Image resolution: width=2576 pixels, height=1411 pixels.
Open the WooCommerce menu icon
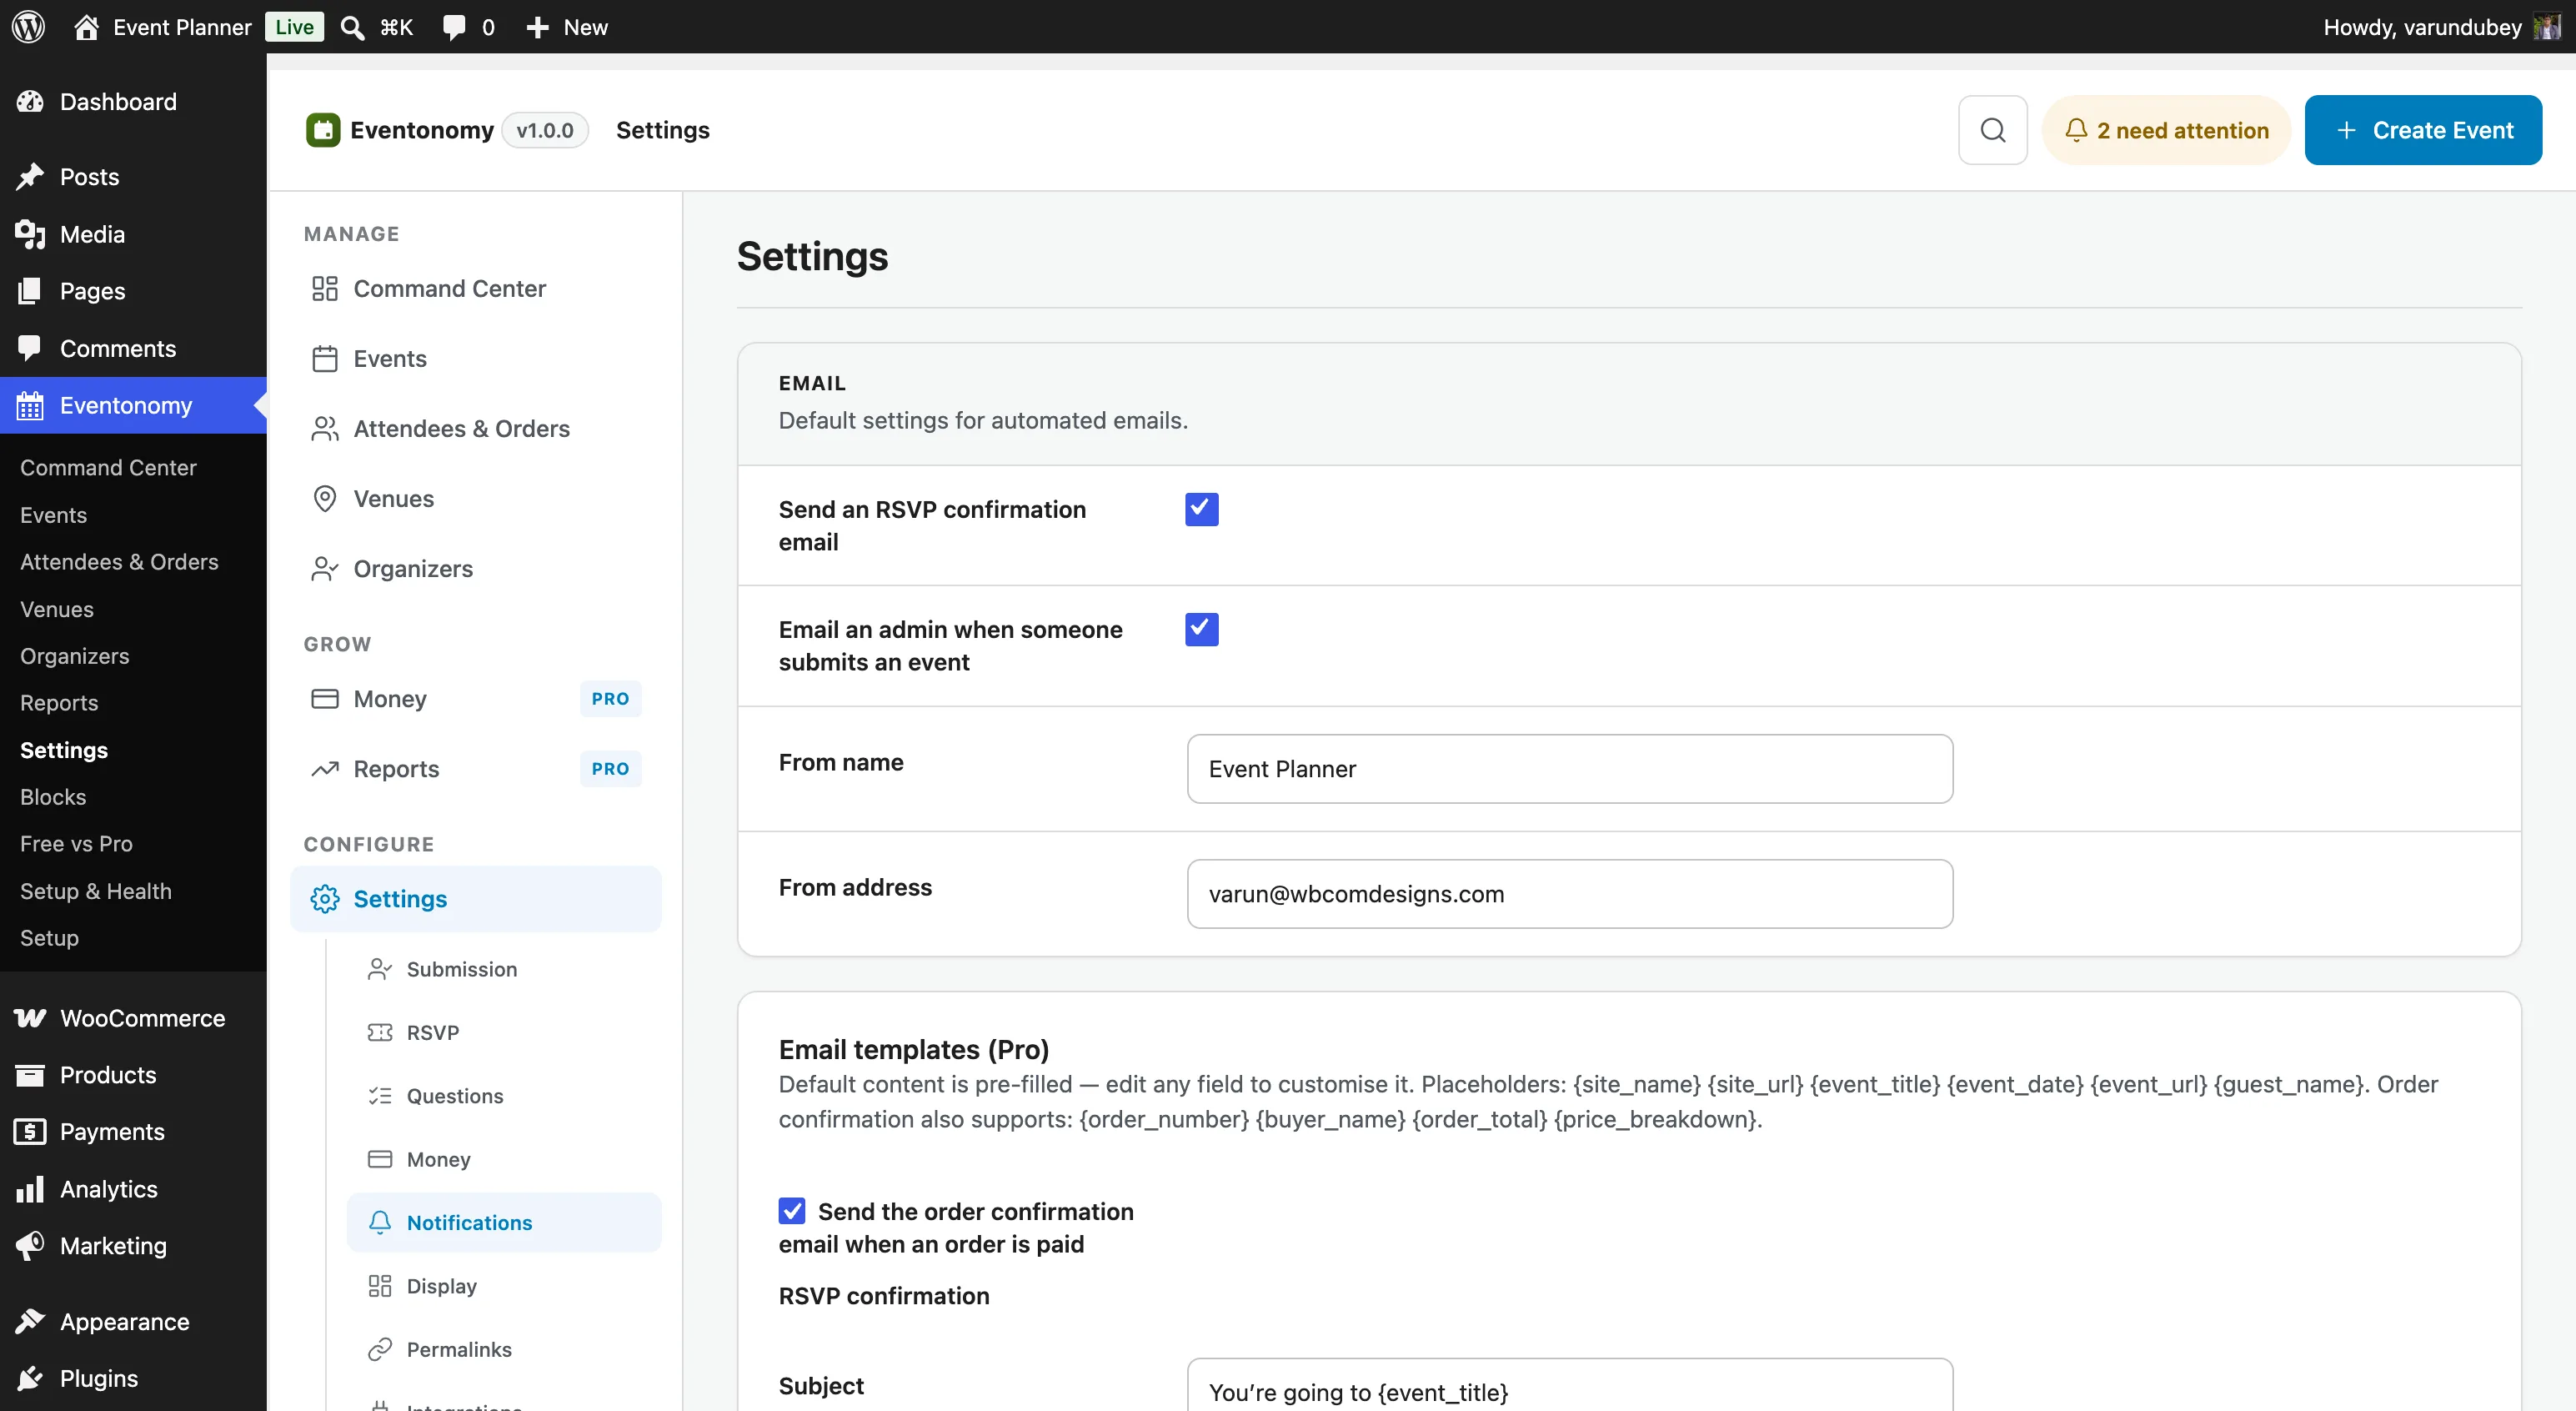point(30,1018)
